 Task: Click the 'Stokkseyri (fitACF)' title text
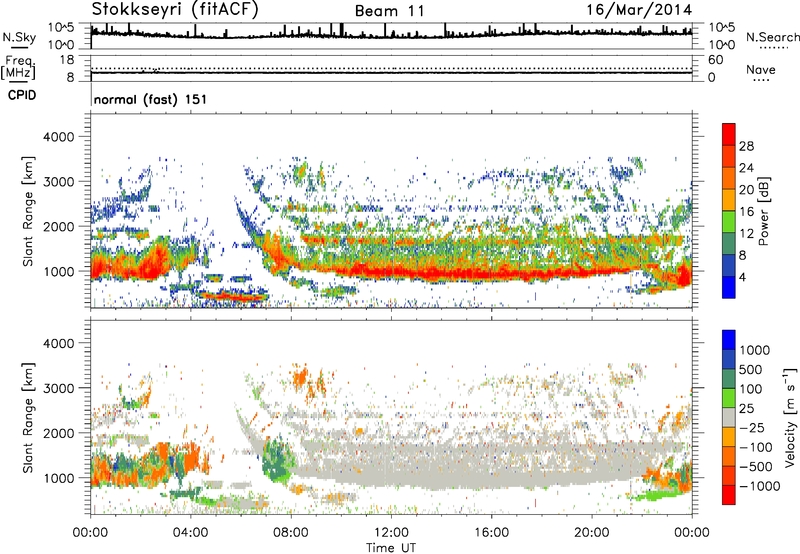pos(175,9)
